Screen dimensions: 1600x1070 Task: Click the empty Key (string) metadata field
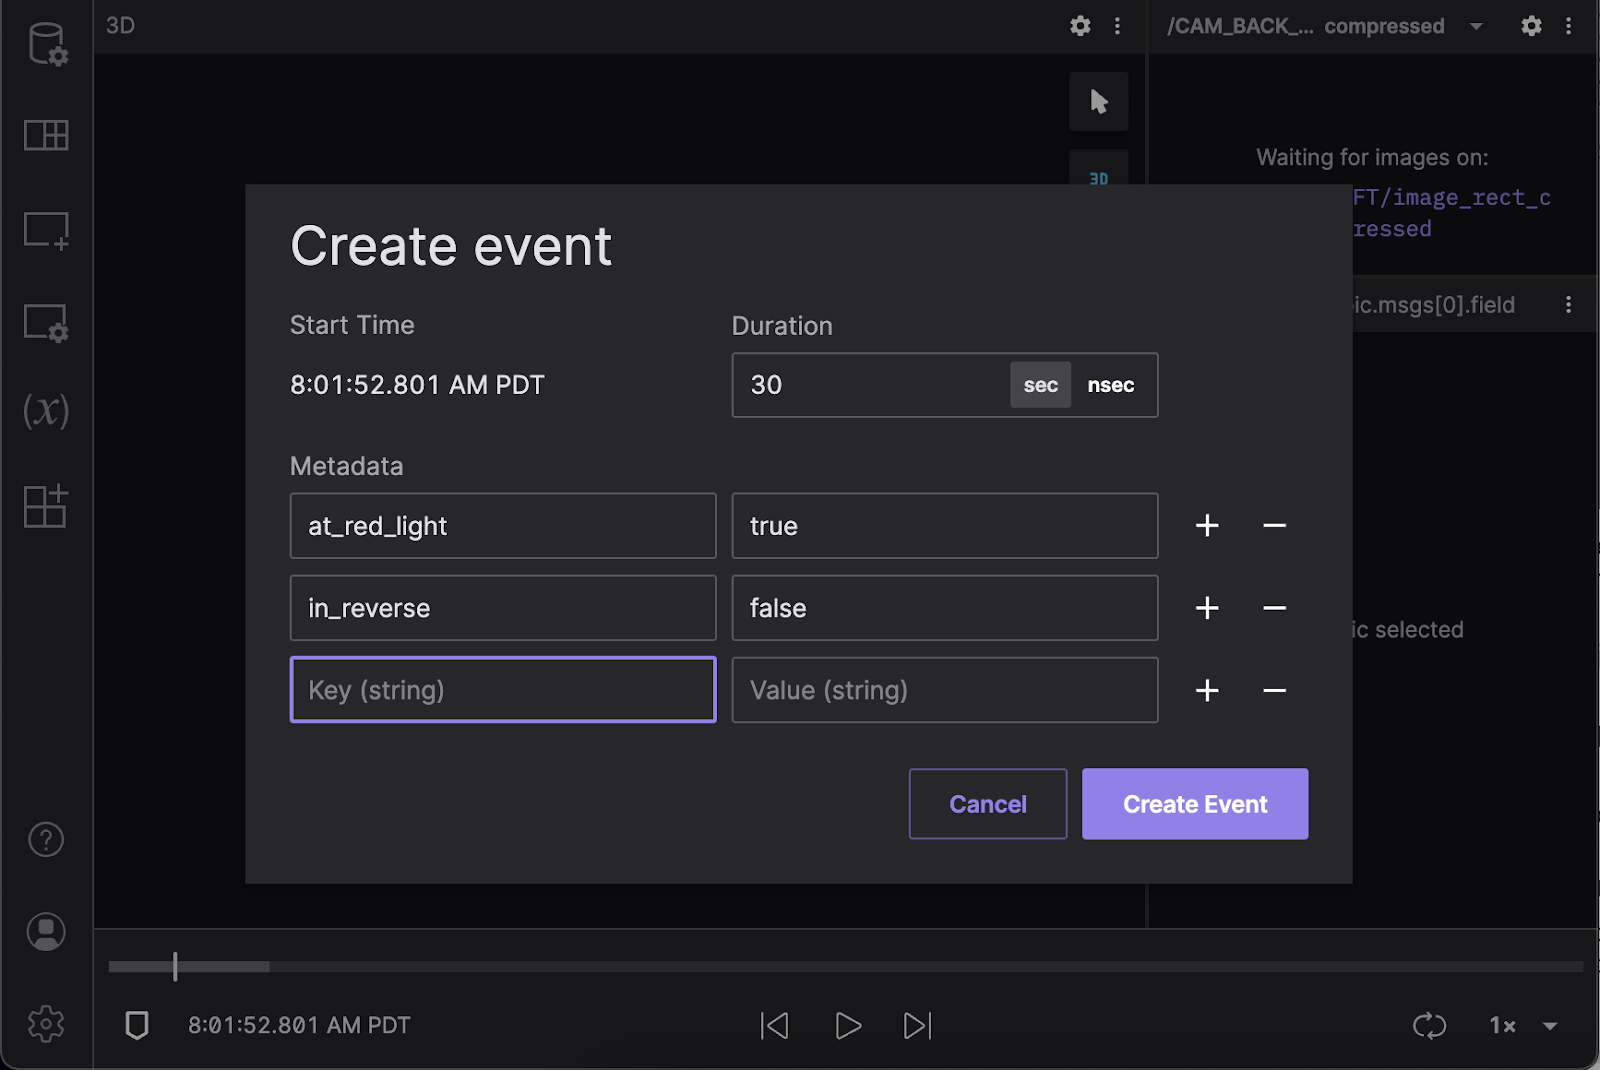[x=502, y=689]
